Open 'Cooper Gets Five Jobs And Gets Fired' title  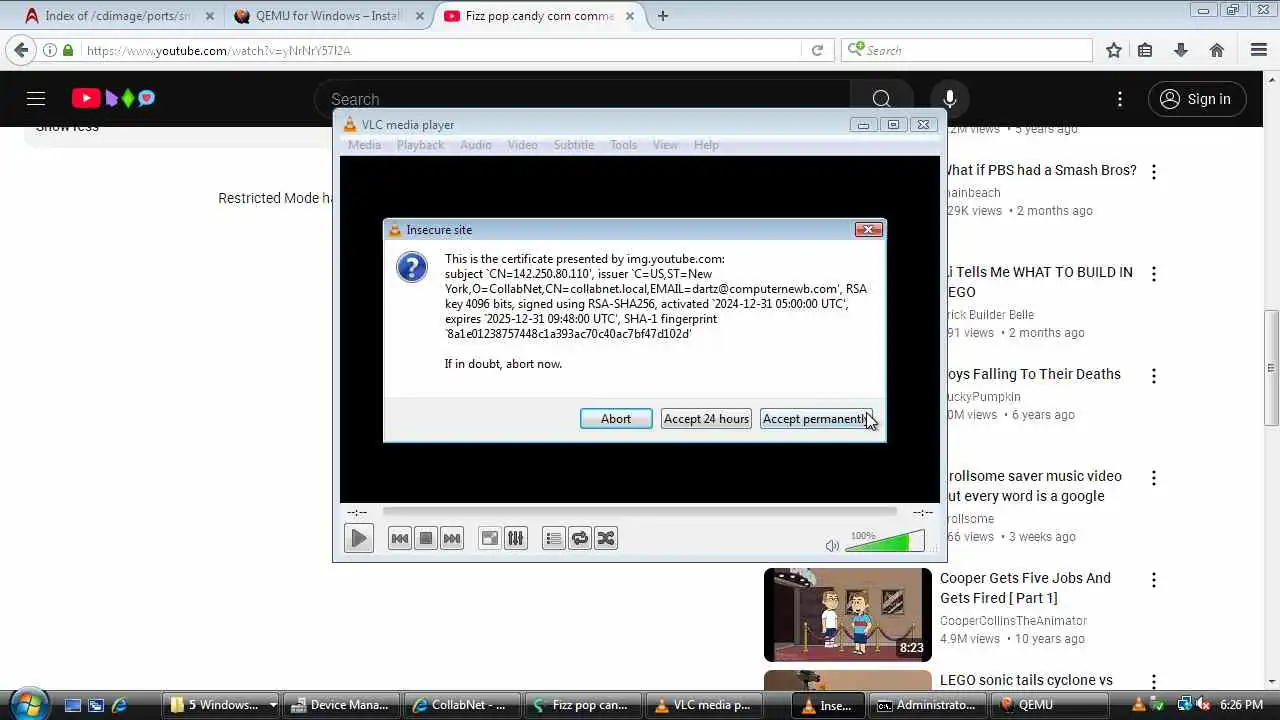coord(1025,588)
